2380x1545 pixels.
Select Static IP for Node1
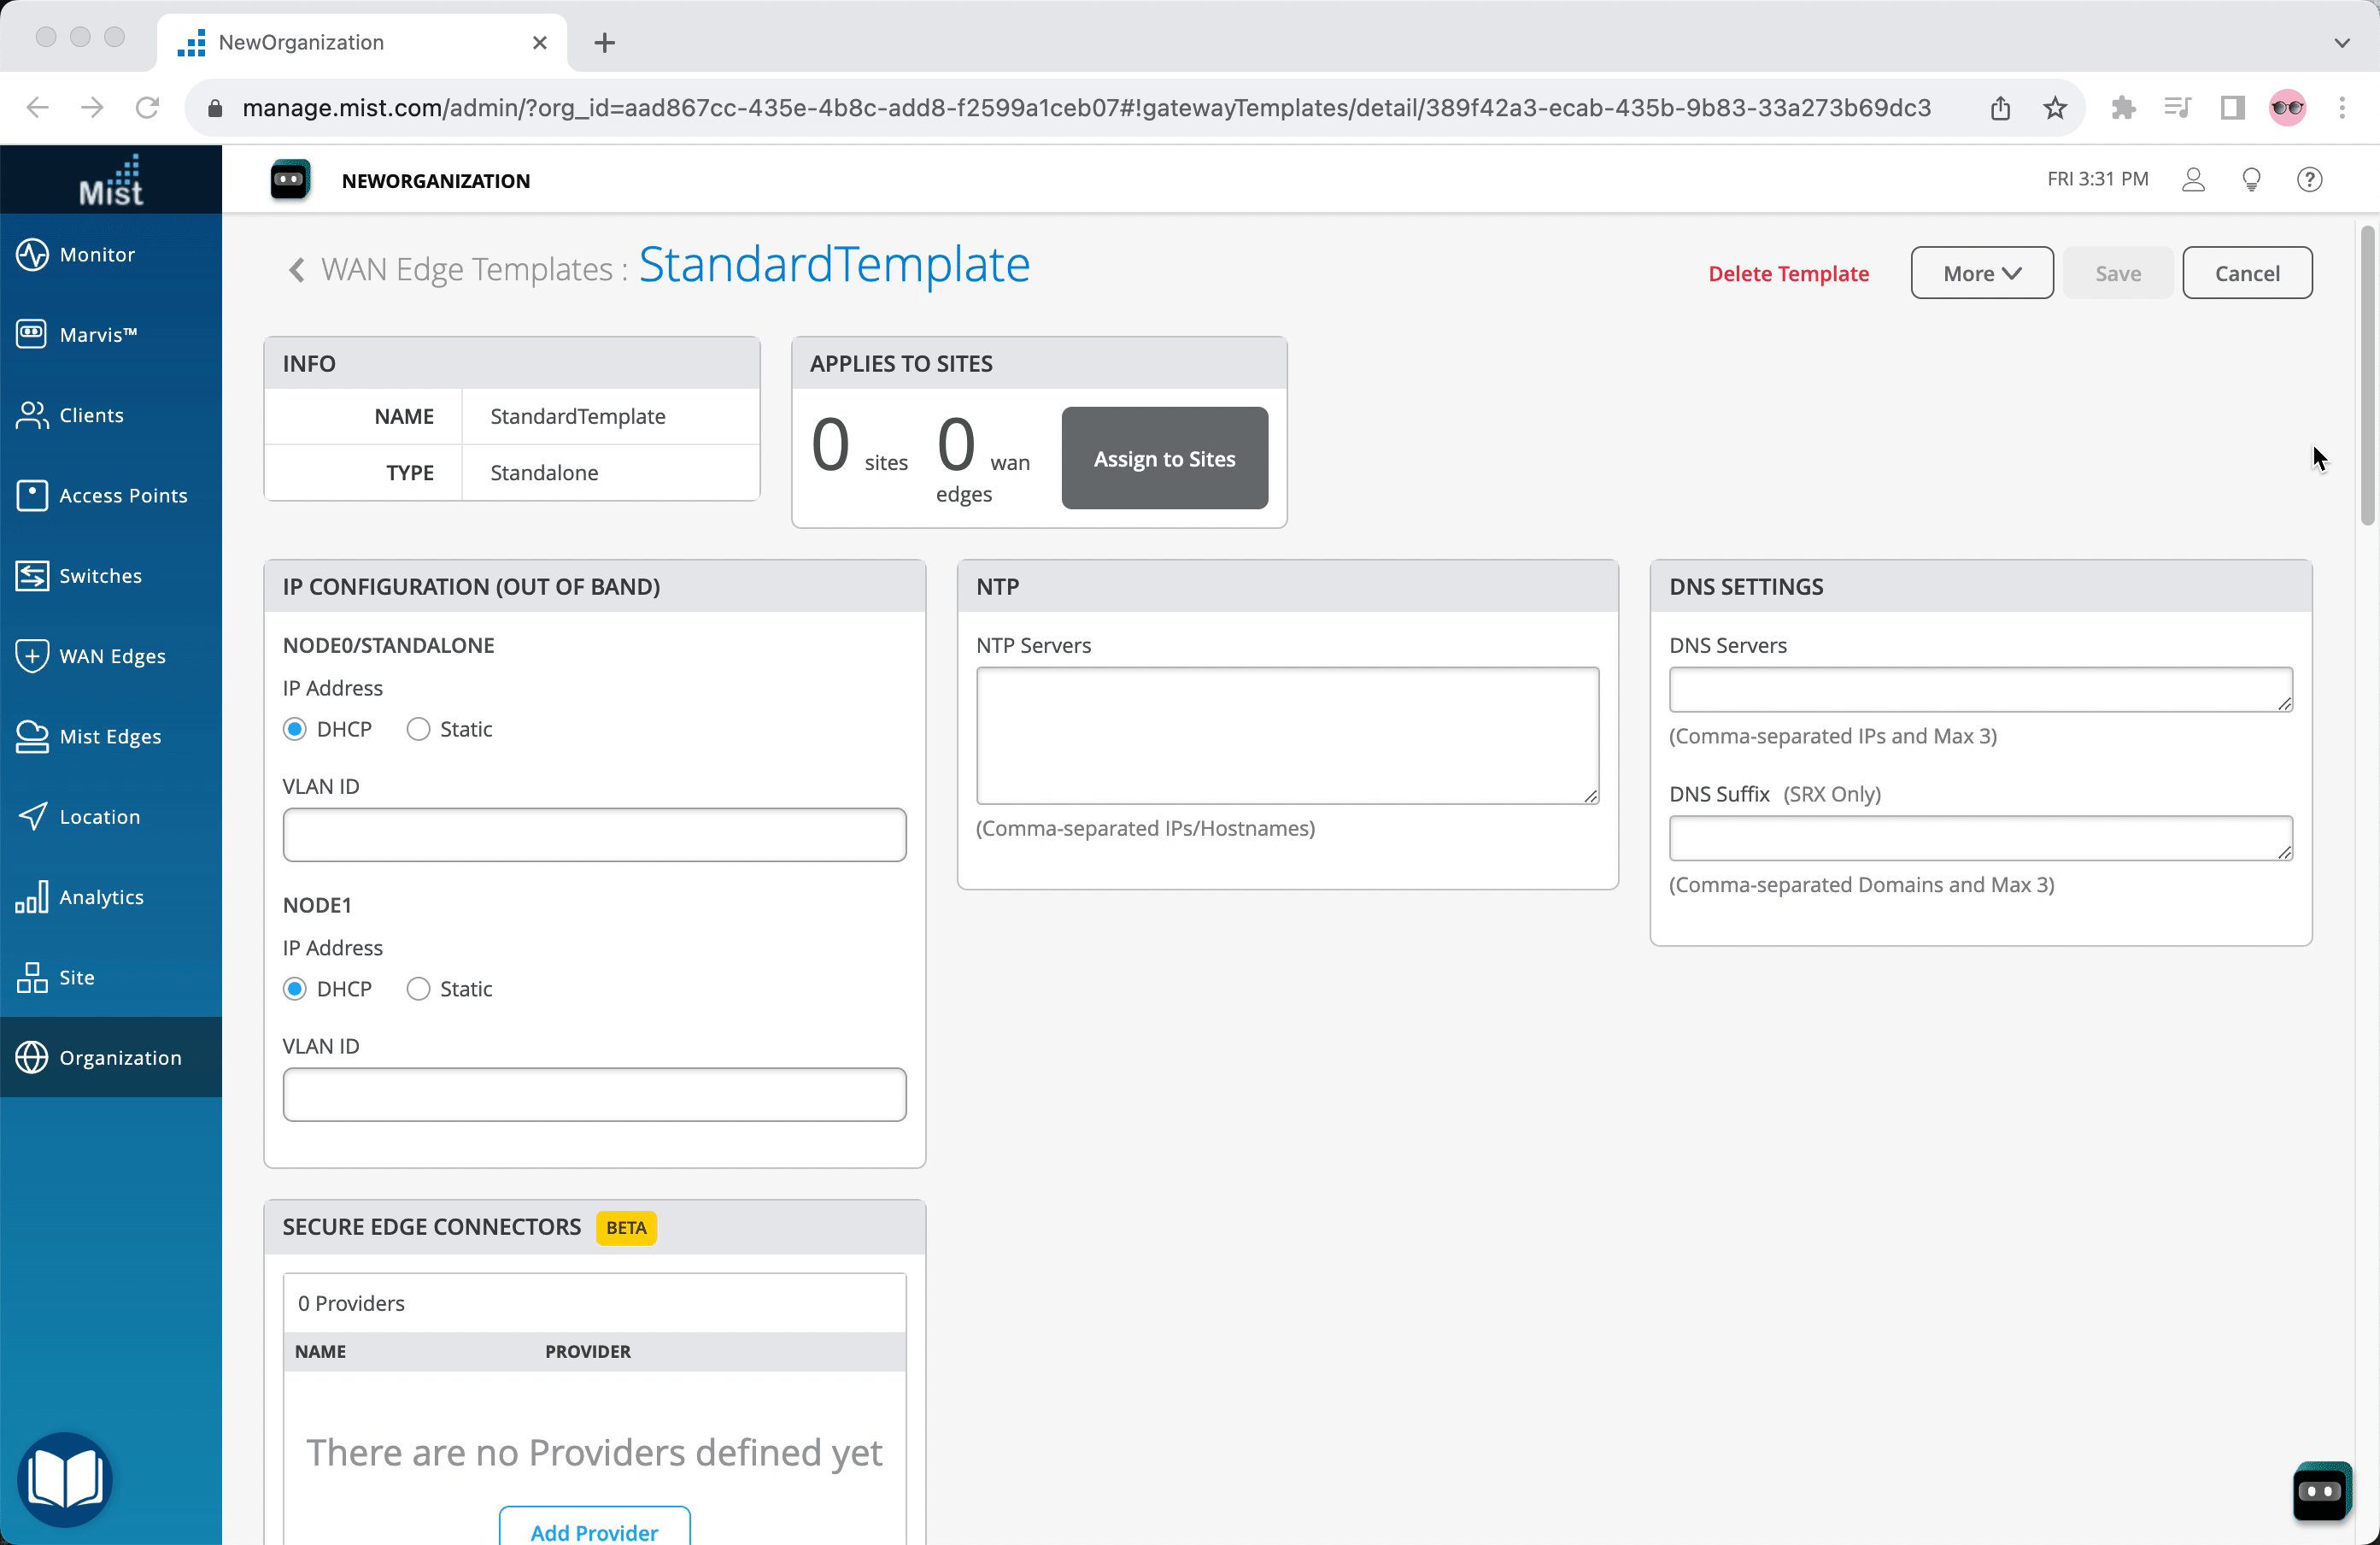418,989
